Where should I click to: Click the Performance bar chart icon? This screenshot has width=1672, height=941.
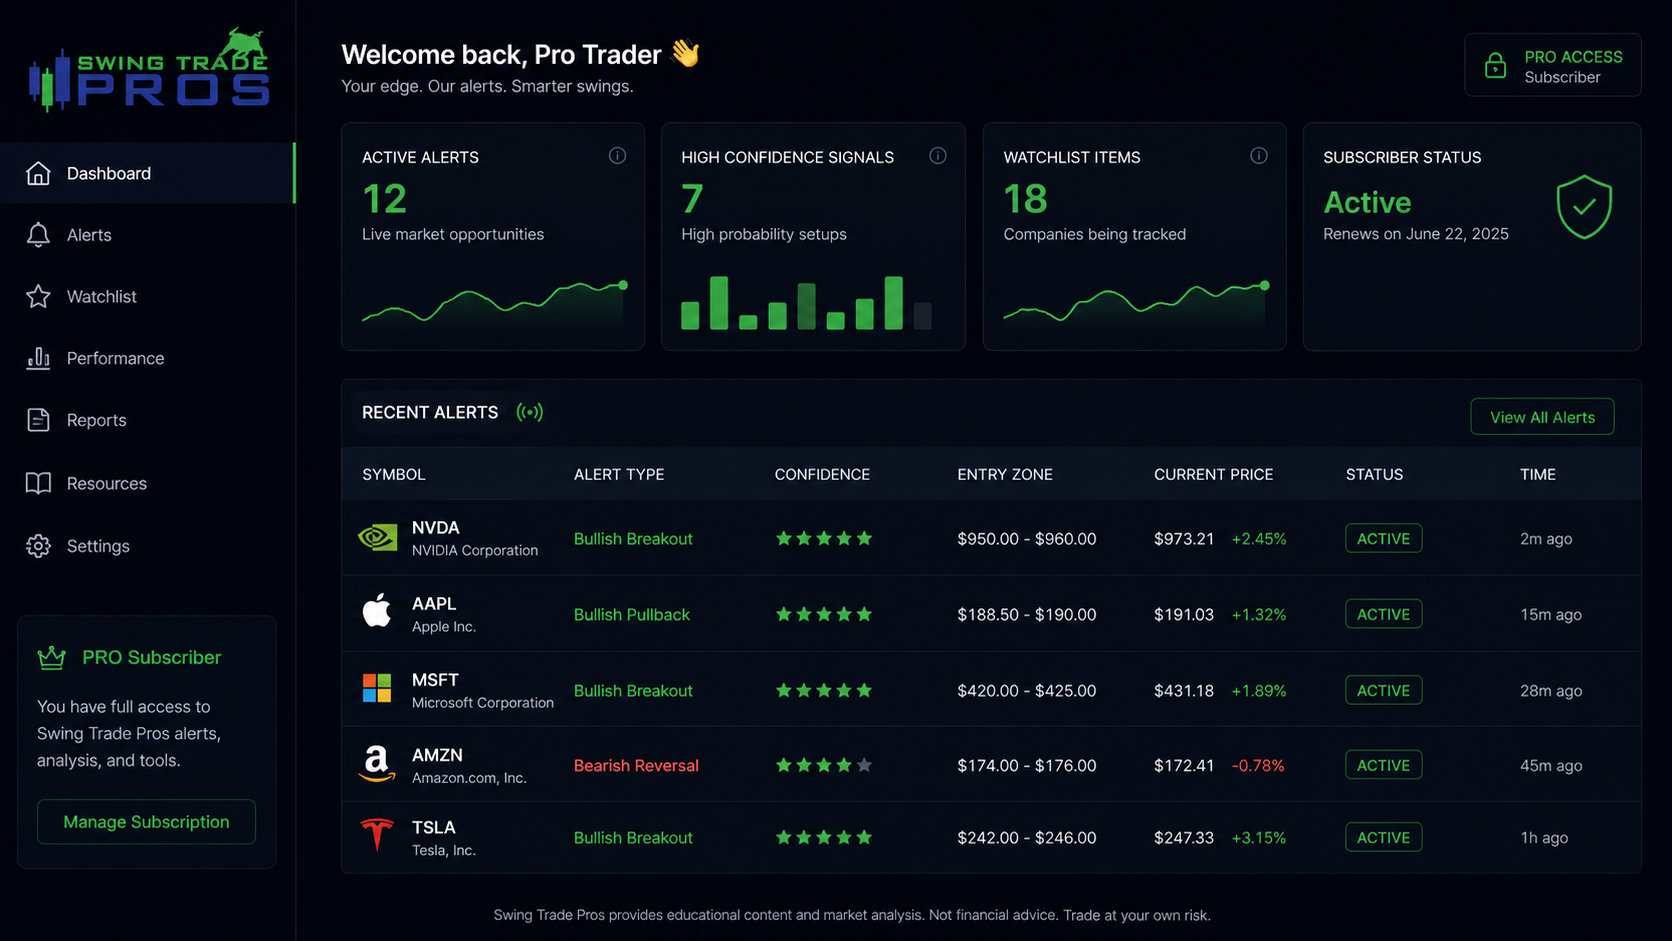click(38, 358)
